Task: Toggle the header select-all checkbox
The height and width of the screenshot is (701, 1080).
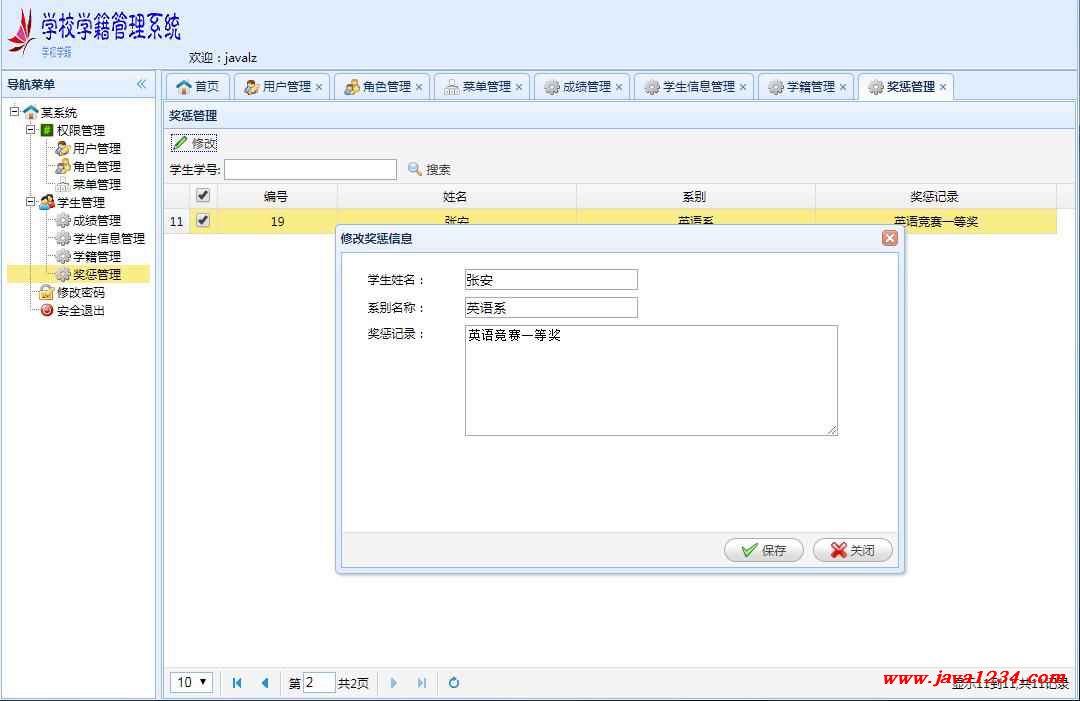Action: (x=203, y=196)
